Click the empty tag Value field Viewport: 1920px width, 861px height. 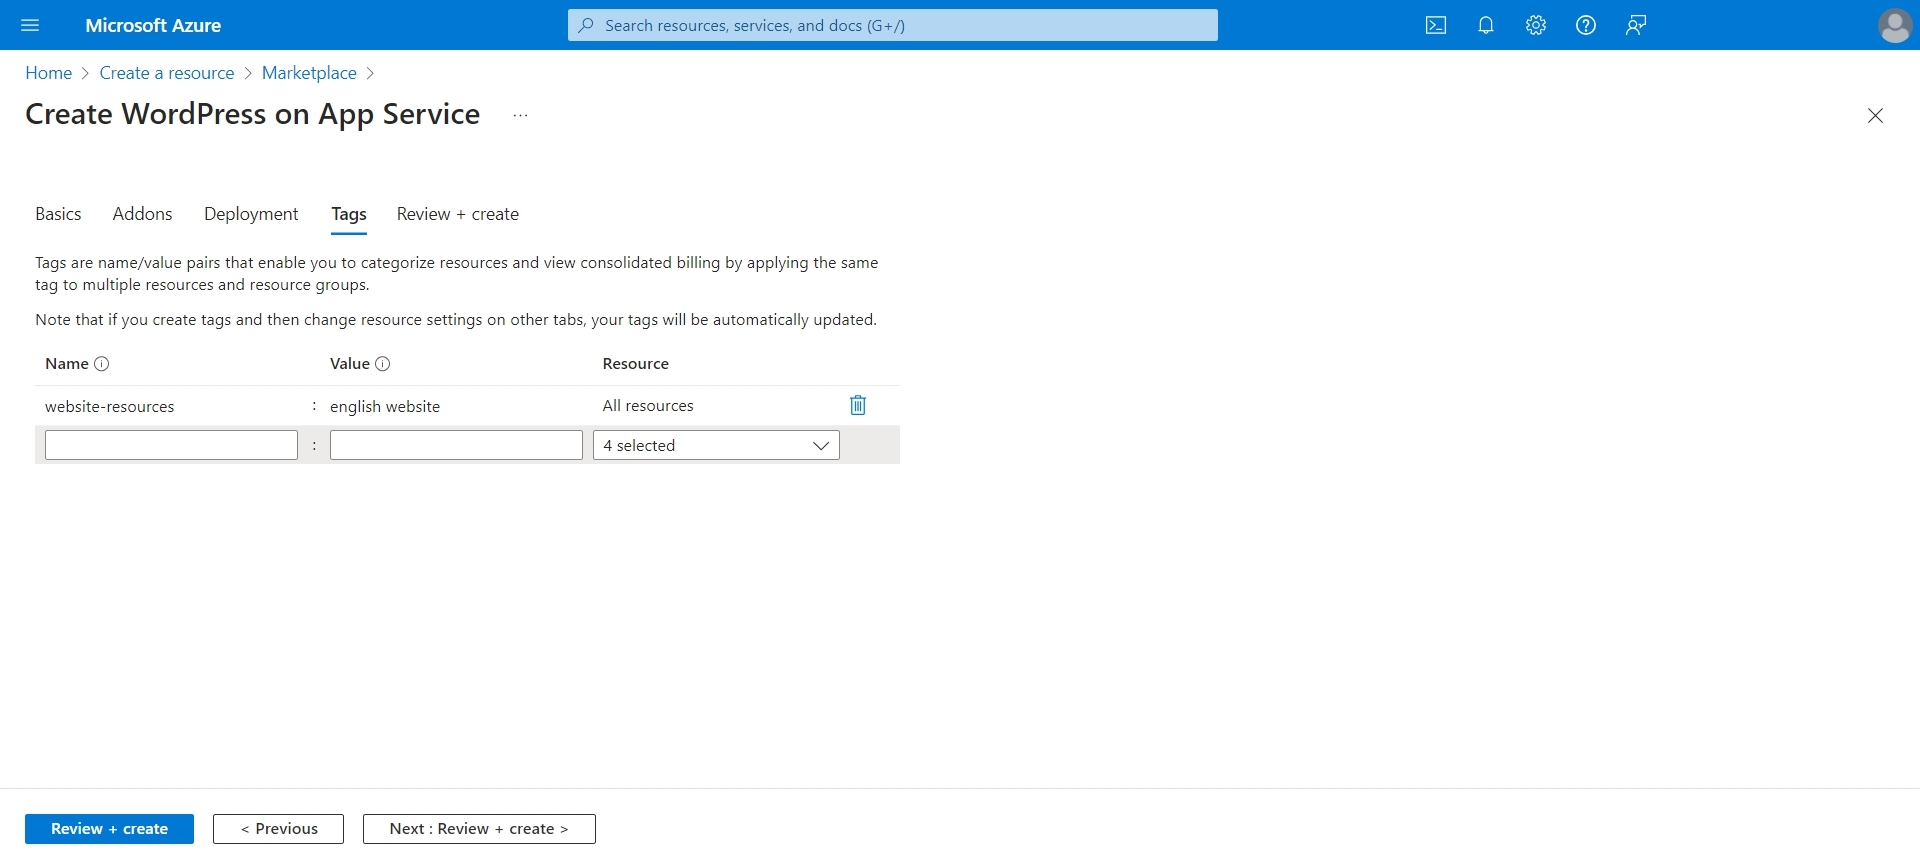(456, 445)
